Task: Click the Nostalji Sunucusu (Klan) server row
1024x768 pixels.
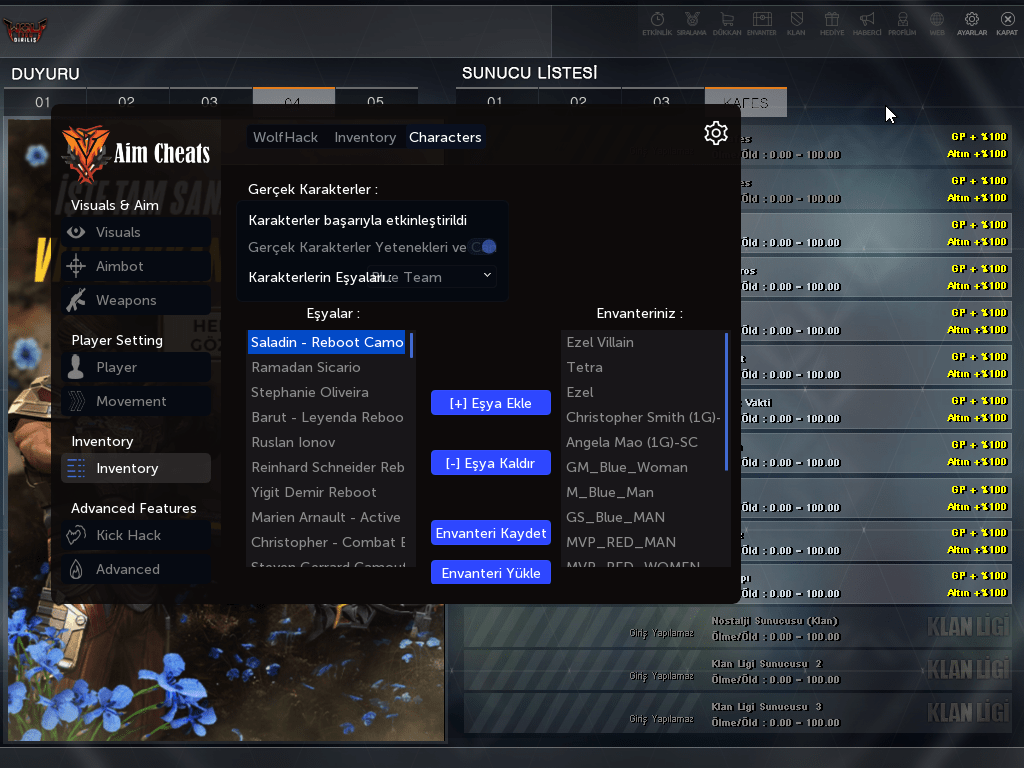Action: pyautogui.click(x=738, y=628)
